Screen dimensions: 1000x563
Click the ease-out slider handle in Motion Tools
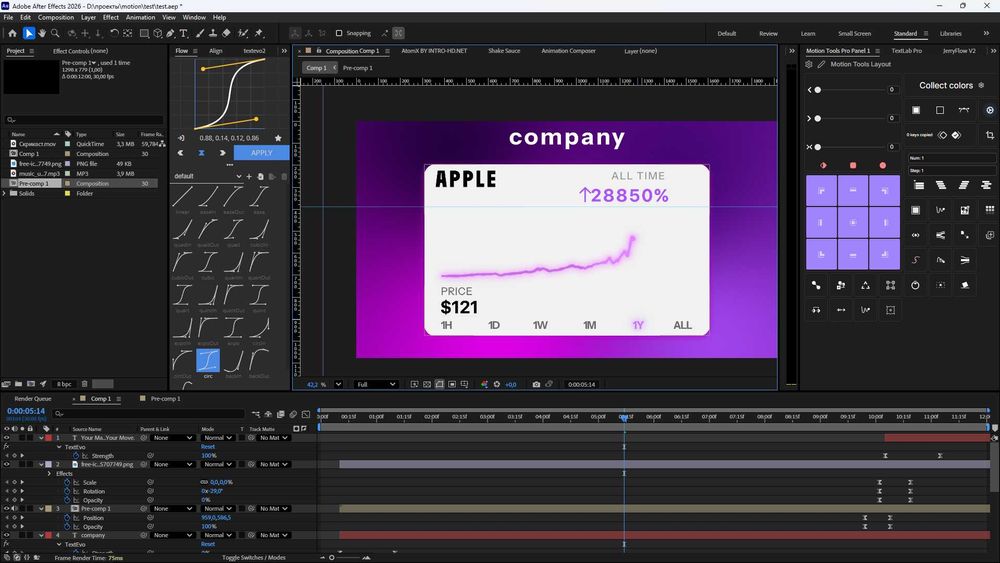pyautogui.click(x=818, y=119)
